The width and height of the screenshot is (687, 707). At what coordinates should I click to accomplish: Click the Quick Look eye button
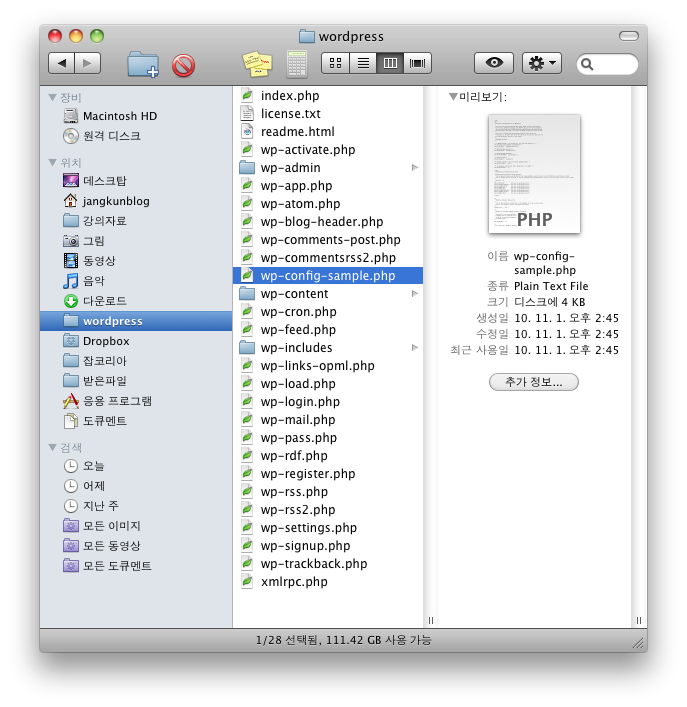tap(494, 63)
